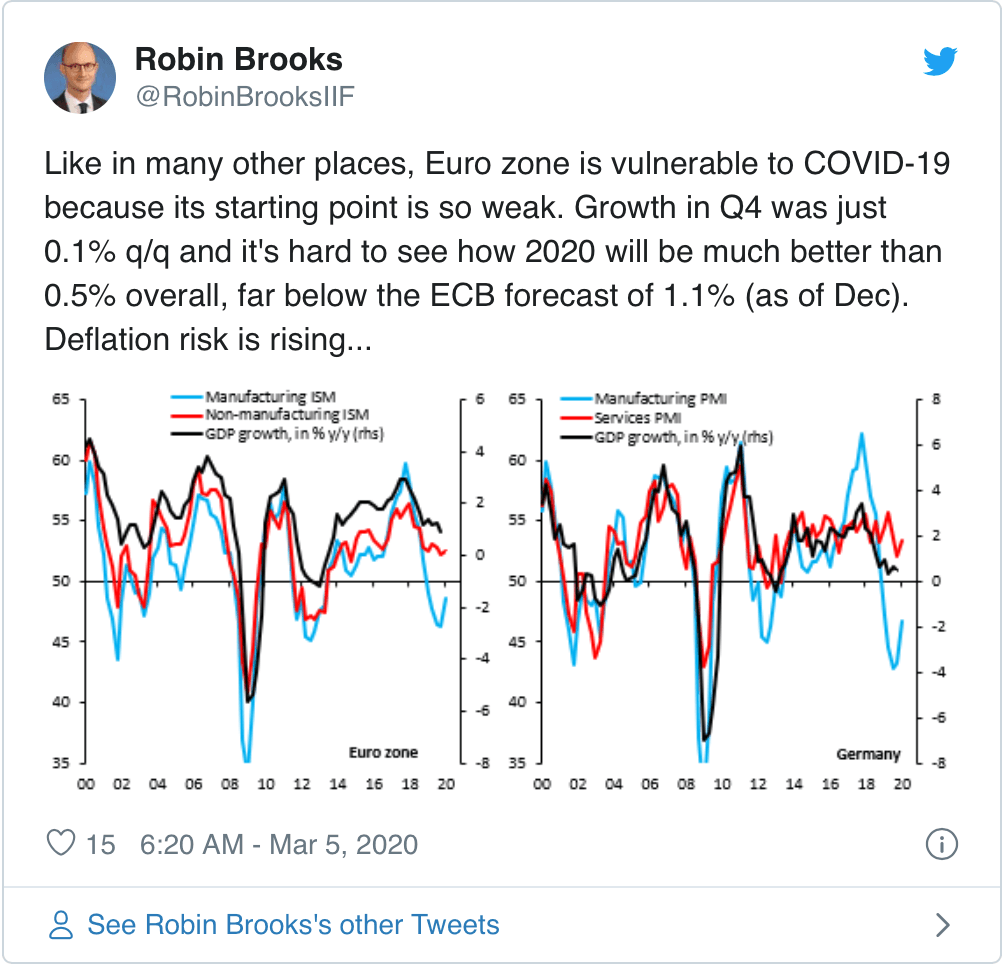The height and width of the screenshot is (972, 1006).
Task: Open the tweet info icon
Action: tap(941, 845)
